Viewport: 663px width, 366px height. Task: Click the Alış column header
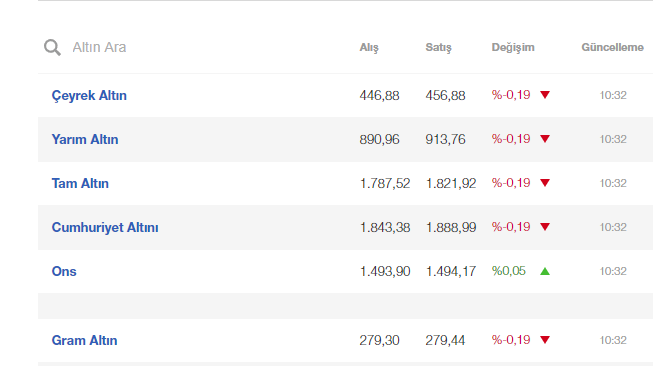[369, 47]
